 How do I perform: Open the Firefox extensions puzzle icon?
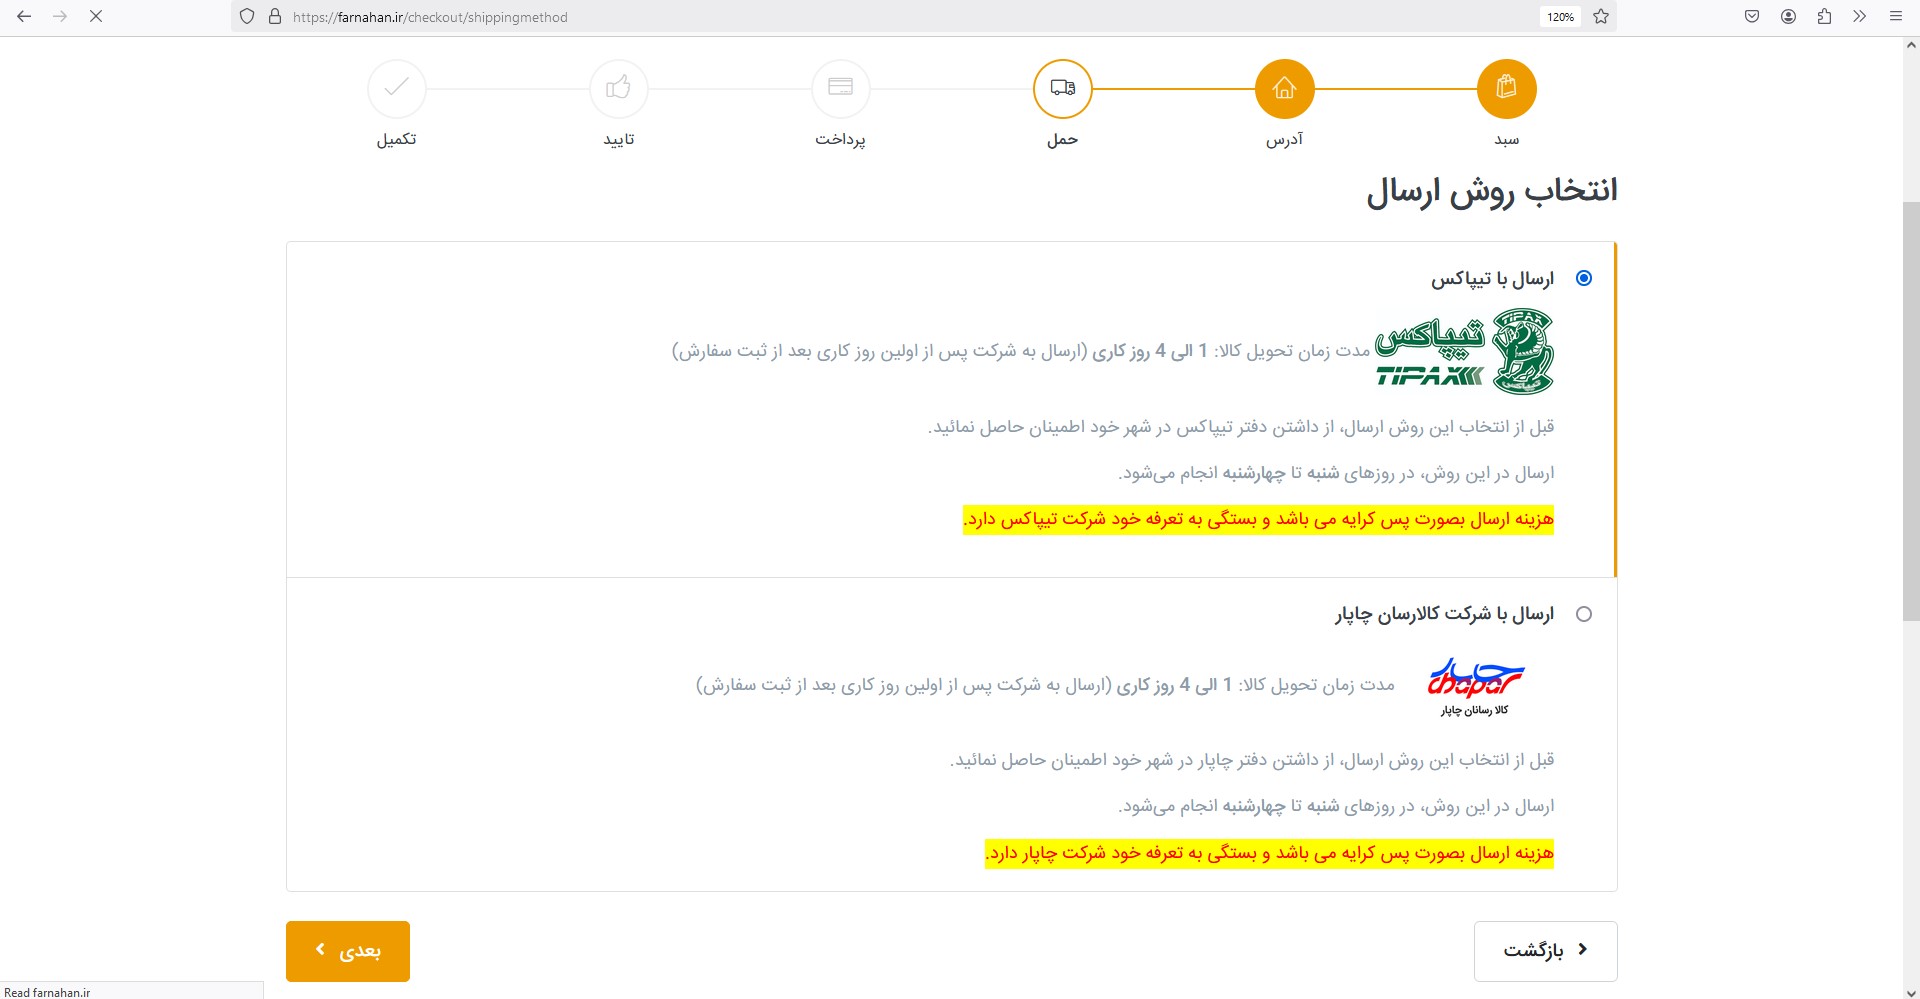click(x=1824, y=17)
